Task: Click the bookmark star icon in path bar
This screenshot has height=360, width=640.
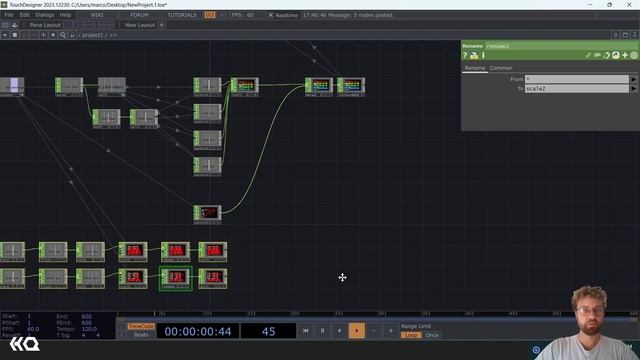Action: click(53, 35)
